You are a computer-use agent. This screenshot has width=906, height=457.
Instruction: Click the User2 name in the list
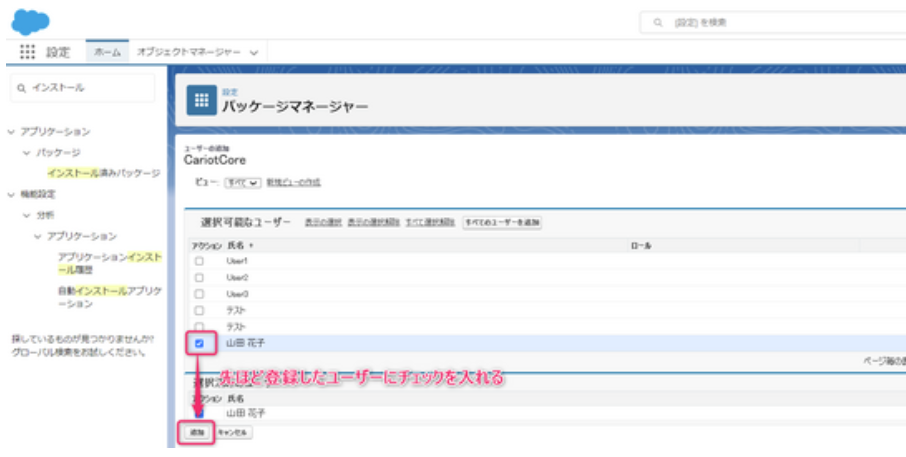(237, 278)
